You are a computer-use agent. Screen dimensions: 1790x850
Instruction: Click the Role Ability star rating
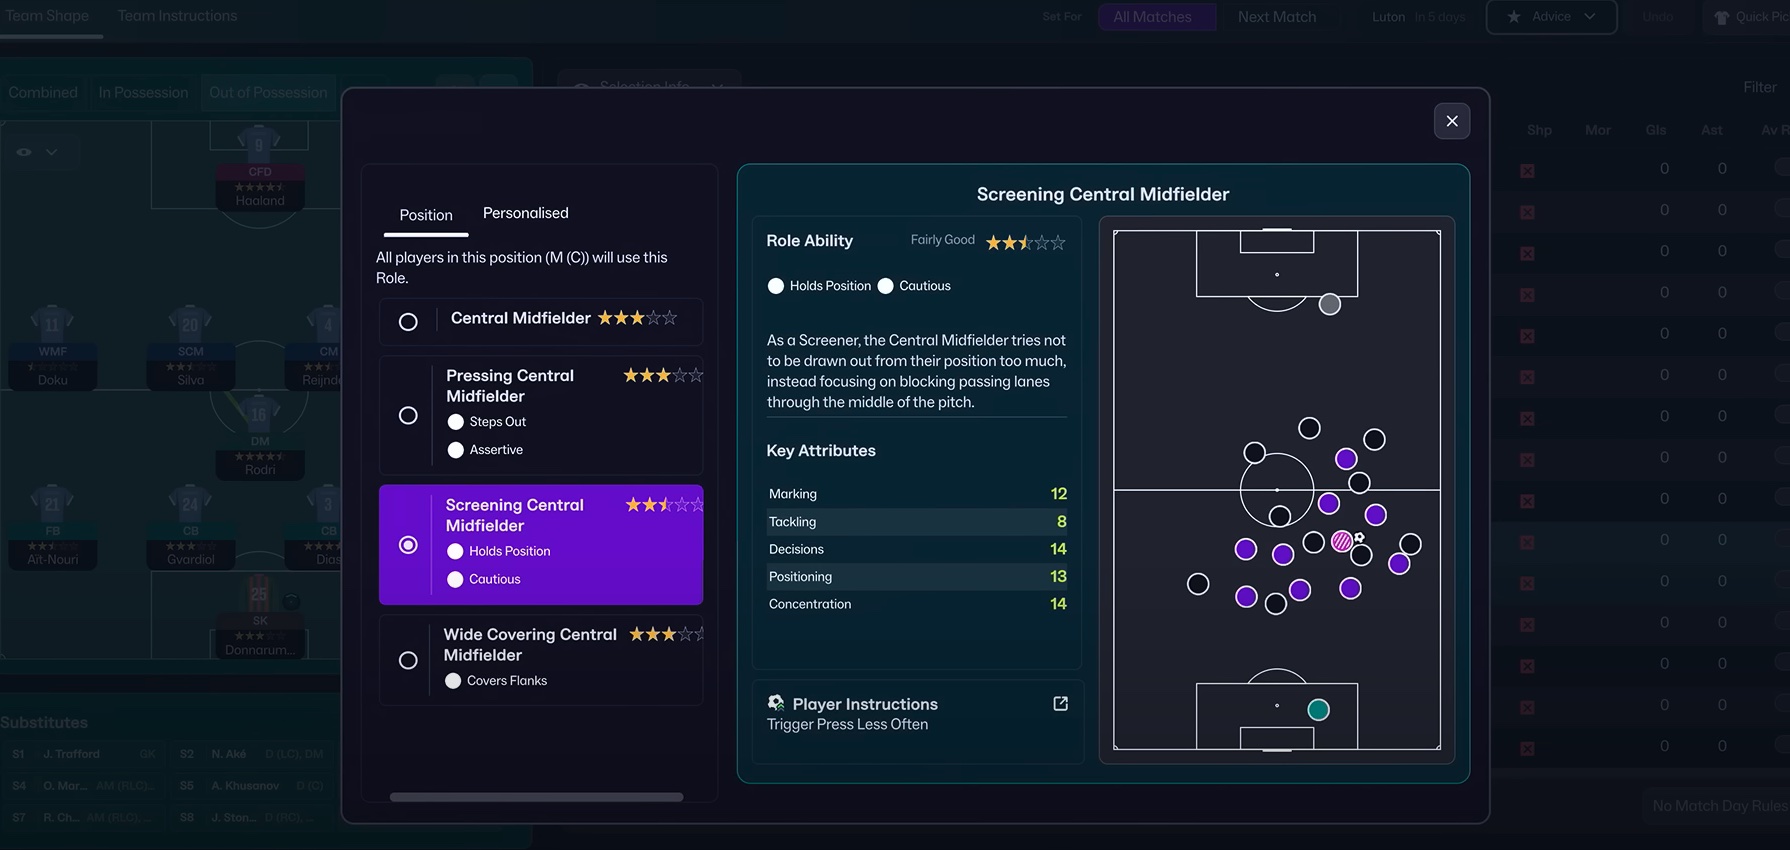point(1025,242)
